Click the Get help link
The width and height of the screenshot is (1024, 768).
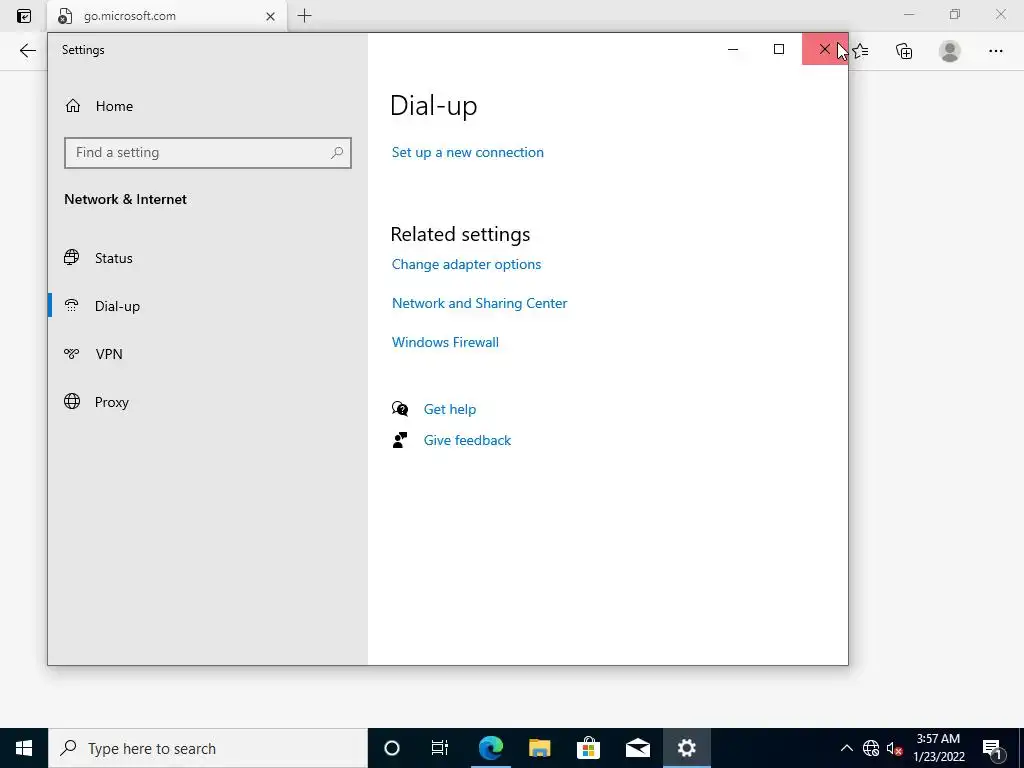click(x=450, y=409)
